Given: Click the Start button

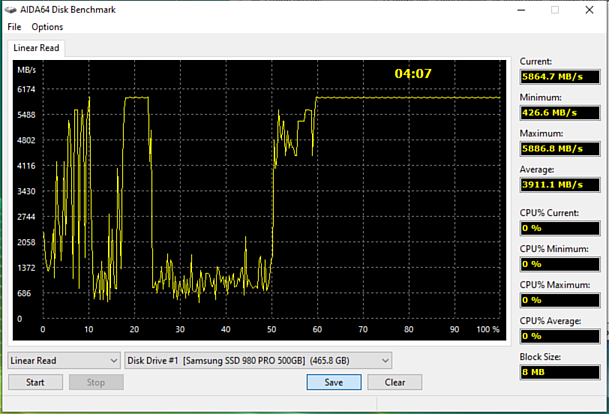Looking at the screenshot, I should tap(35, 383).
